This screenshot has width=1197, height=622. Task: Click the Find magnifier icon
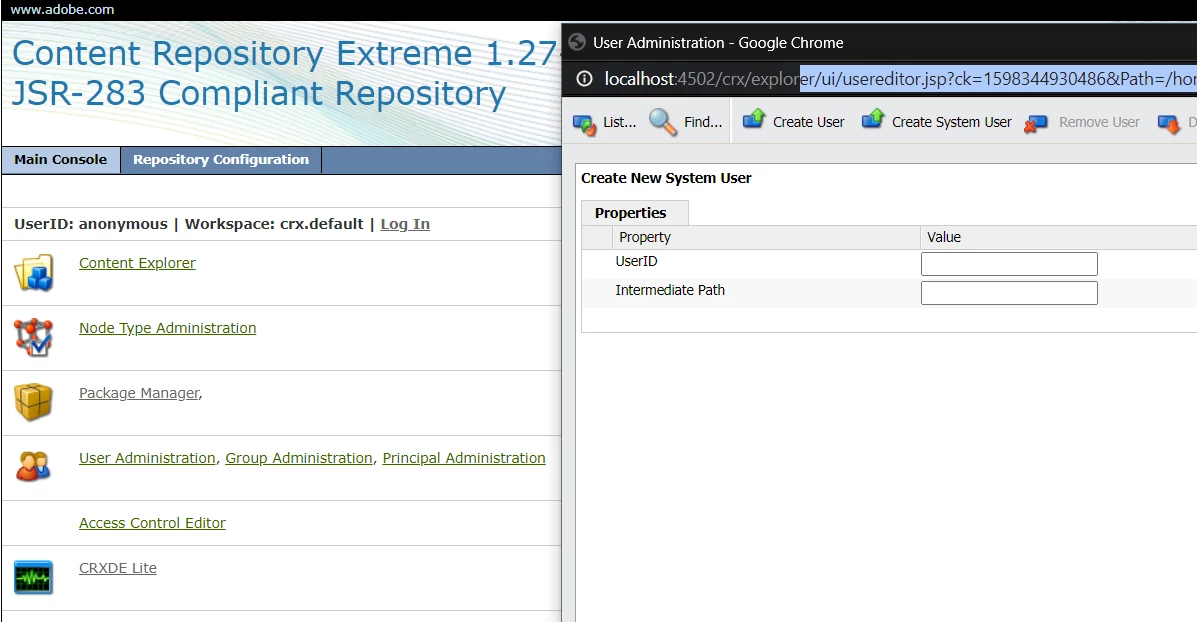[663, 122]
